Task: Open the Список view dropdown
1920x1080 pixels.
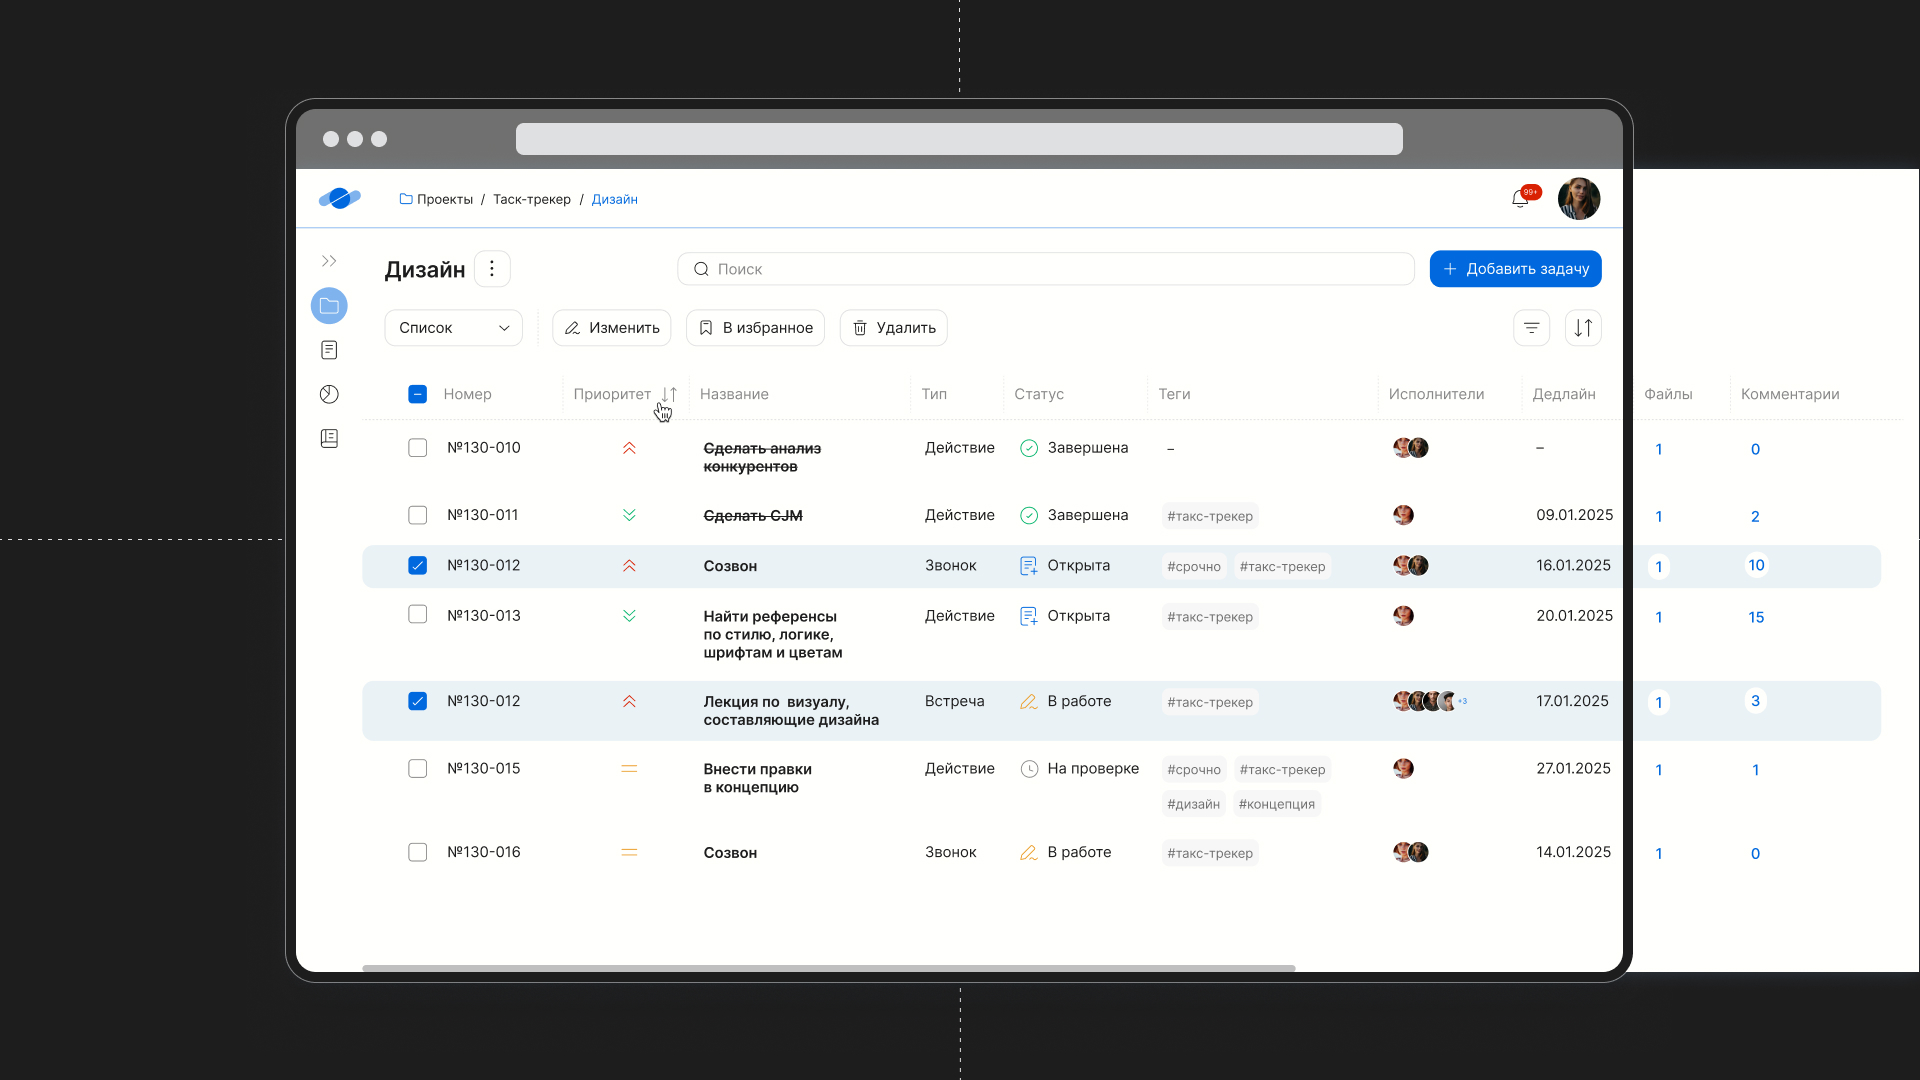Action: (x=453, y=328)
